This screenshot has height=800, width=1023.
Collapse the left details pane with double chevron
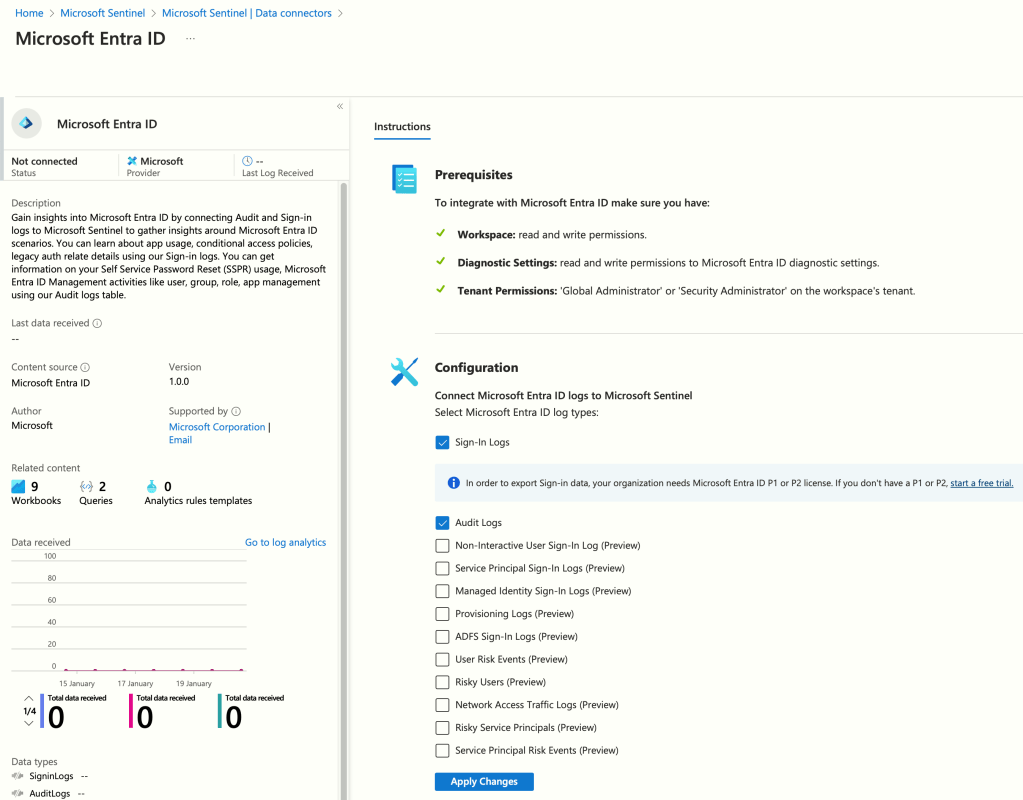340,106
